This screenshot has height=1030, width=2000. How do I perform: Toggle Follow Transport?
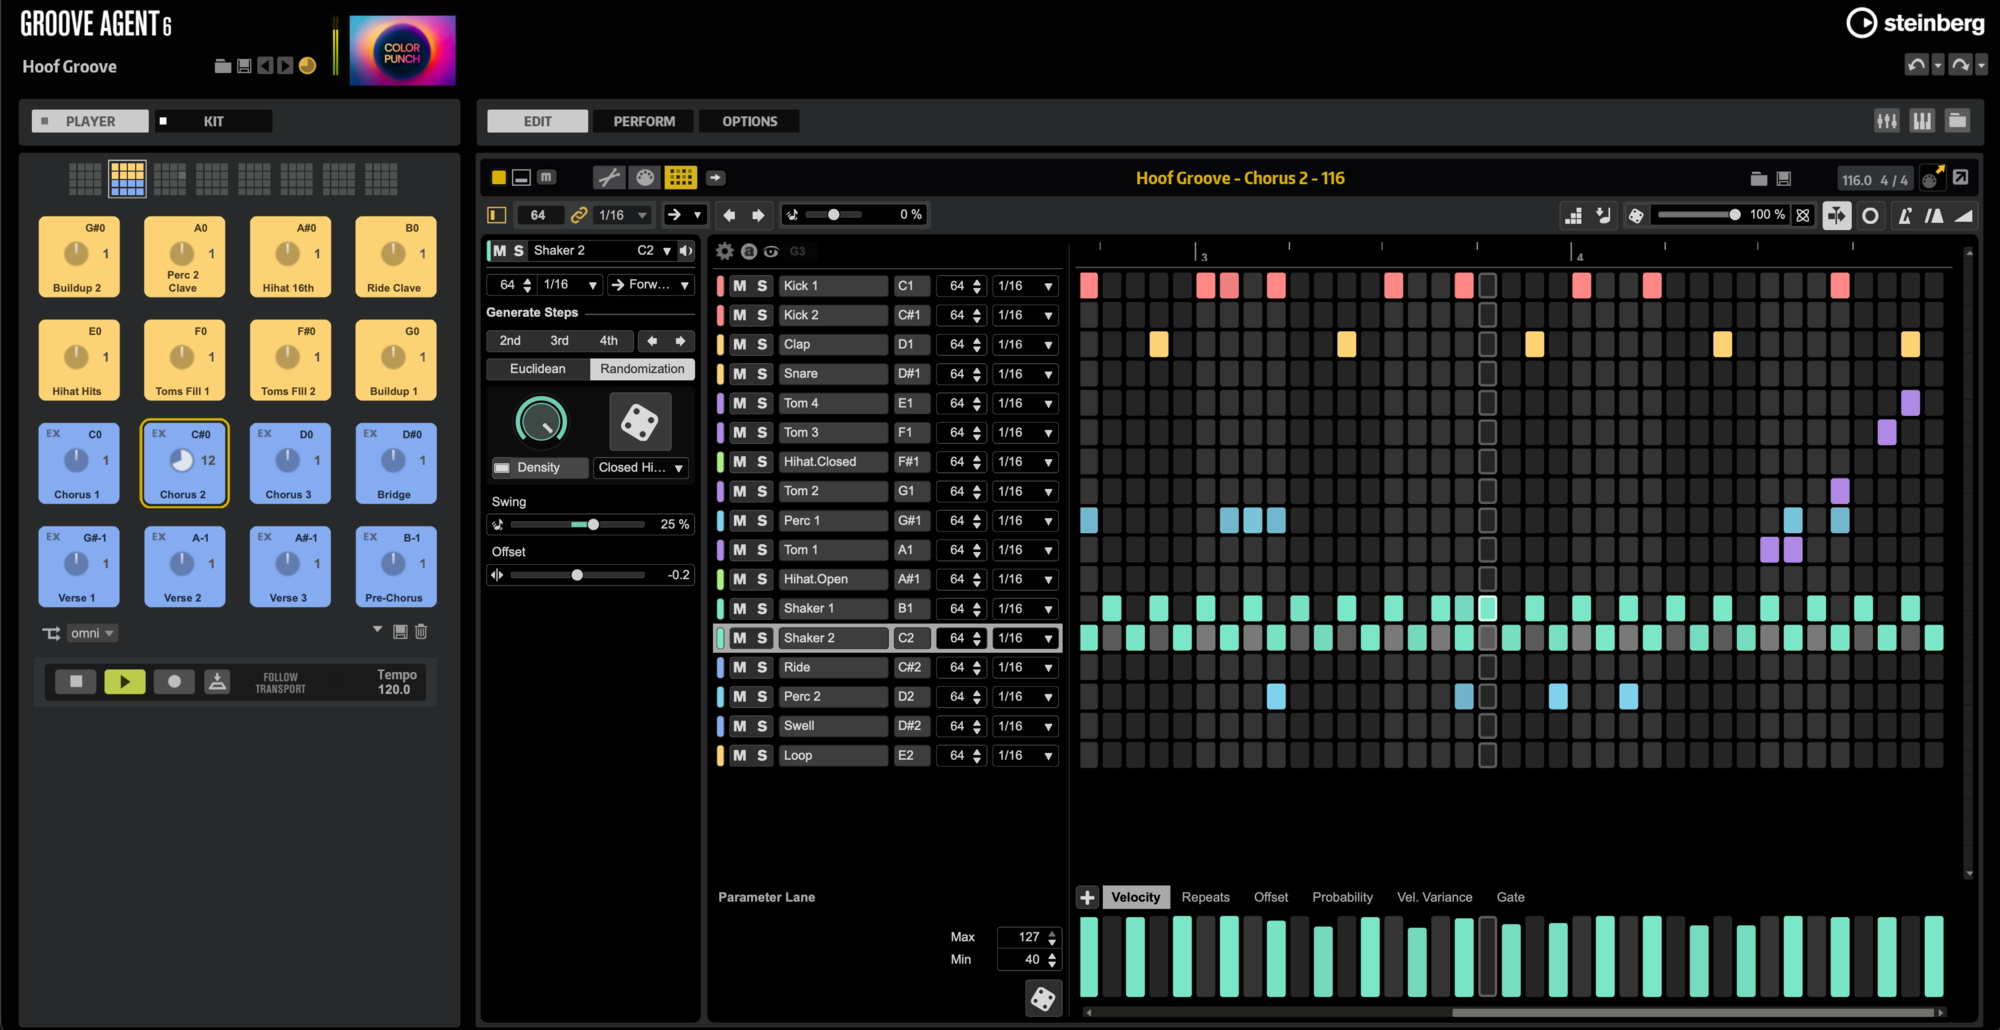click(x=280, y=683)
